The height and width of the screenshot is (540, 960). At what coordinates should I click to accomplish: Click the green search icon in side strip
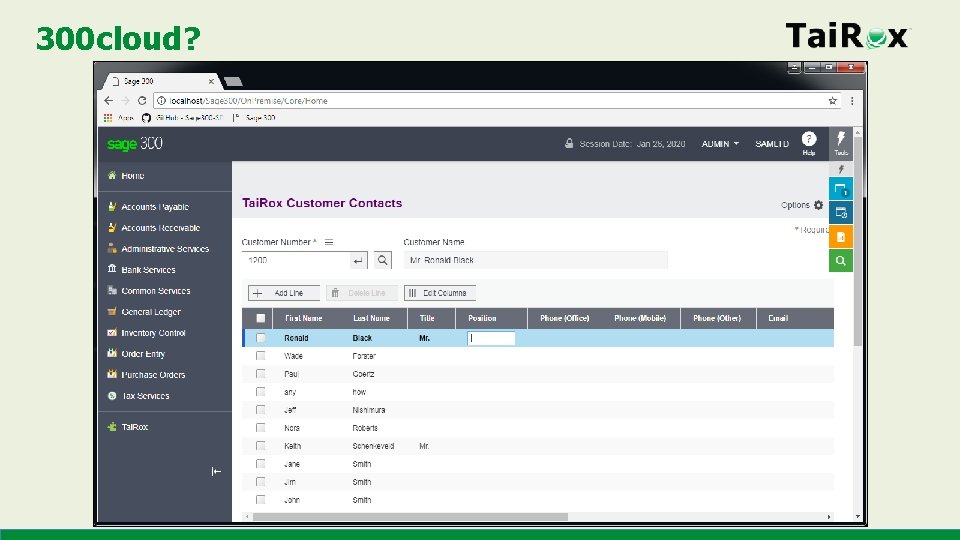(841, 260)
